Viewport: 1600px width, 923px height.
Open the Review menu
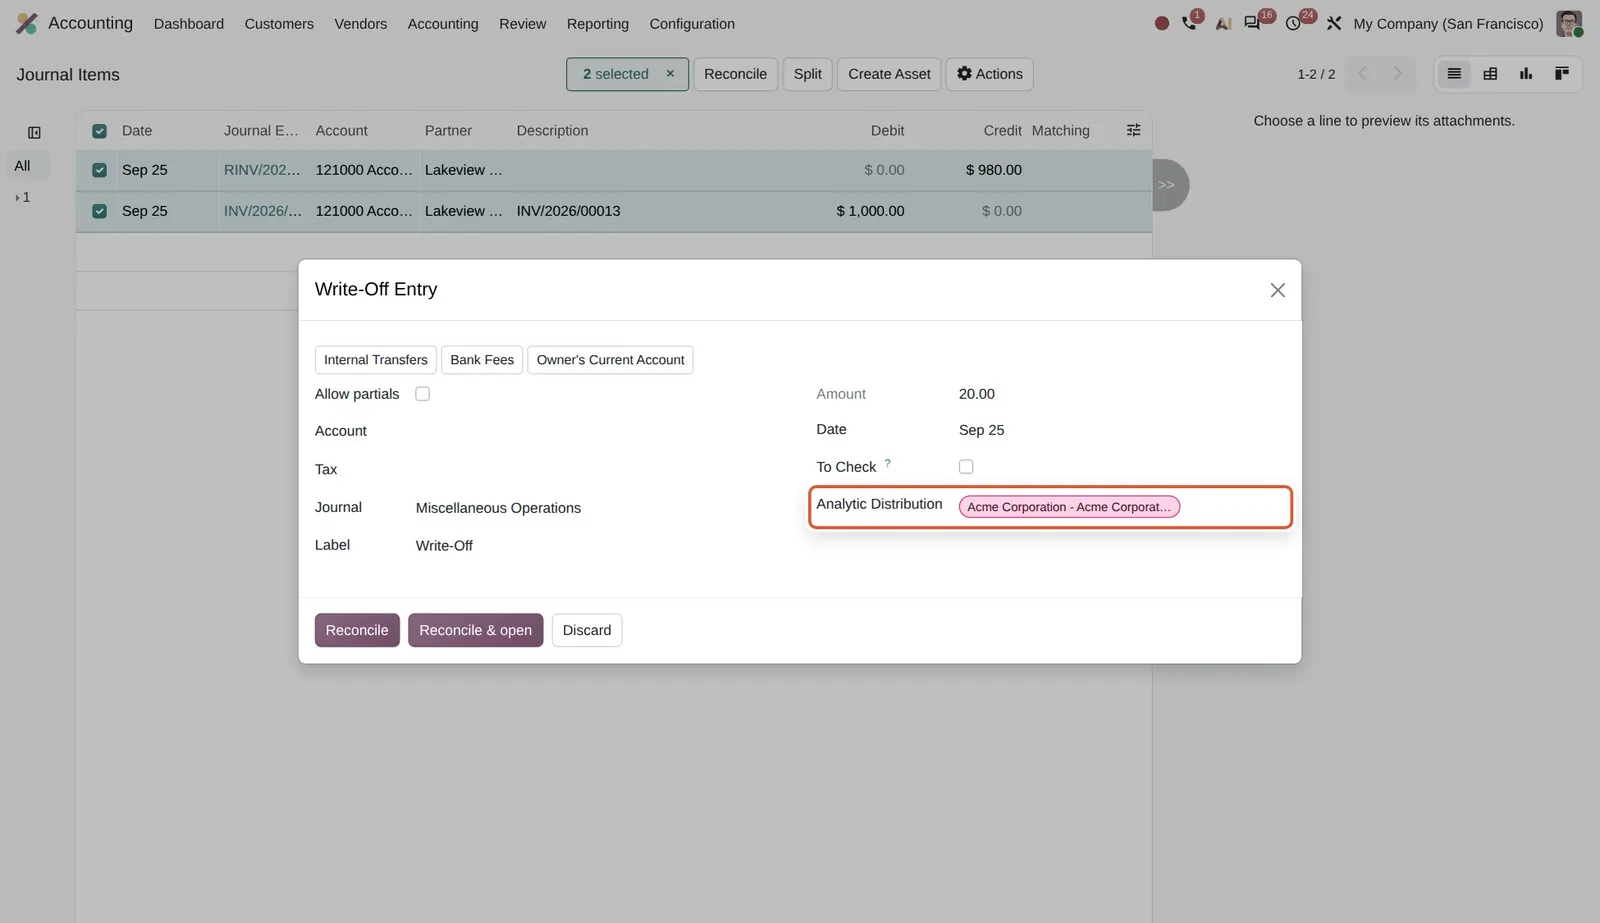coord(523,23)
